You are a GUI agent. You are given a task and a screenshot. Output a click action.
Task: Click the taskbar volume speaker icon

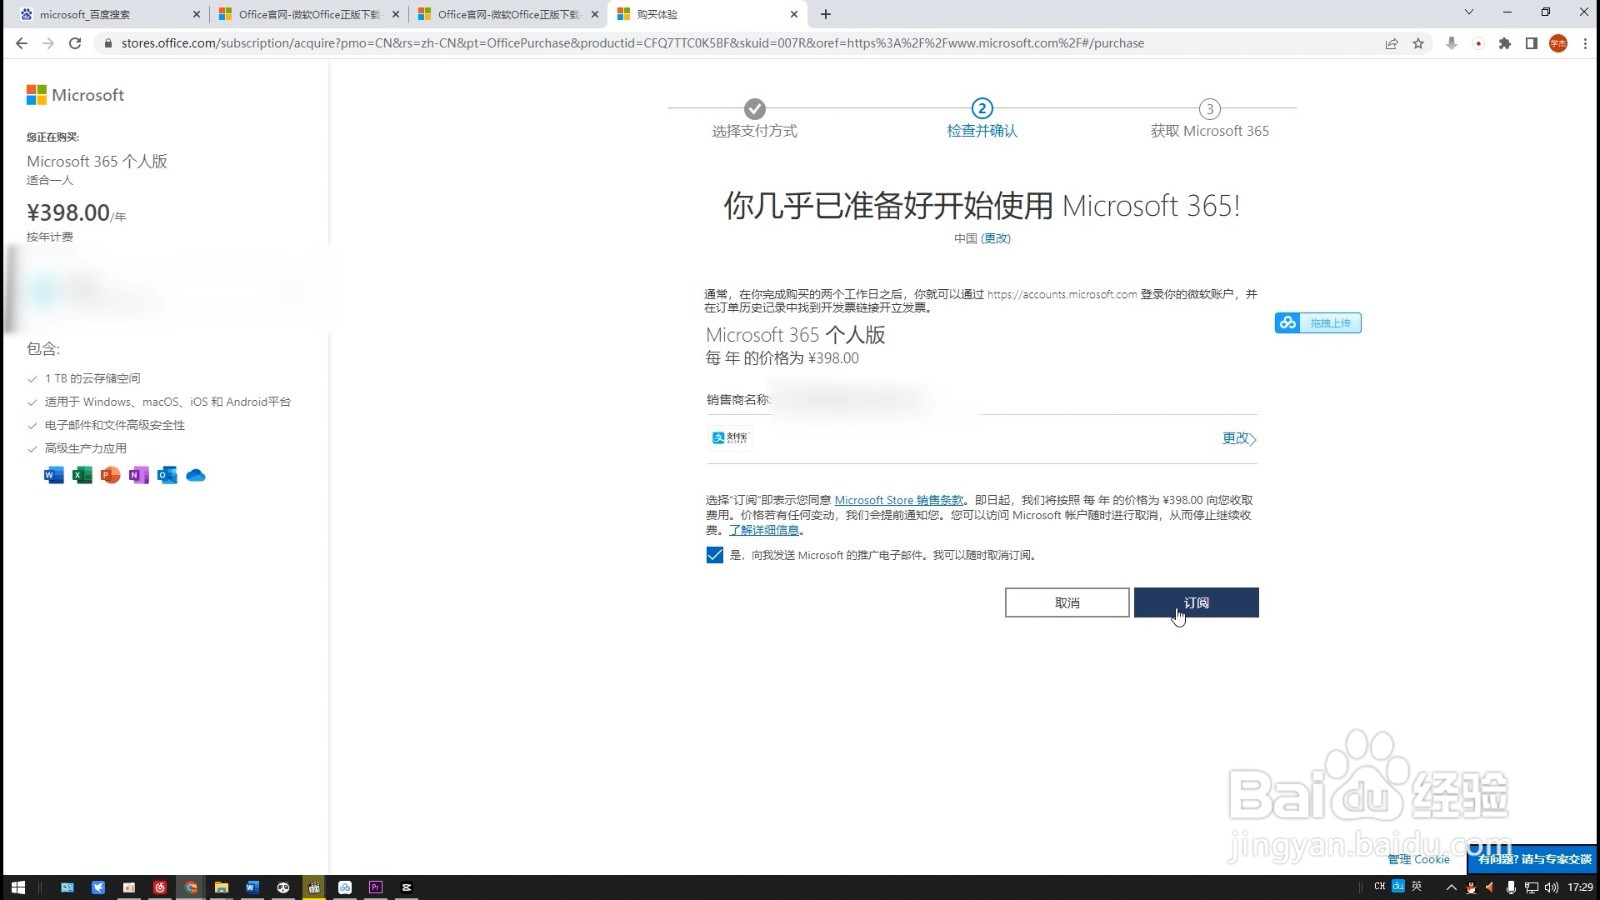tap(1550, 887)
